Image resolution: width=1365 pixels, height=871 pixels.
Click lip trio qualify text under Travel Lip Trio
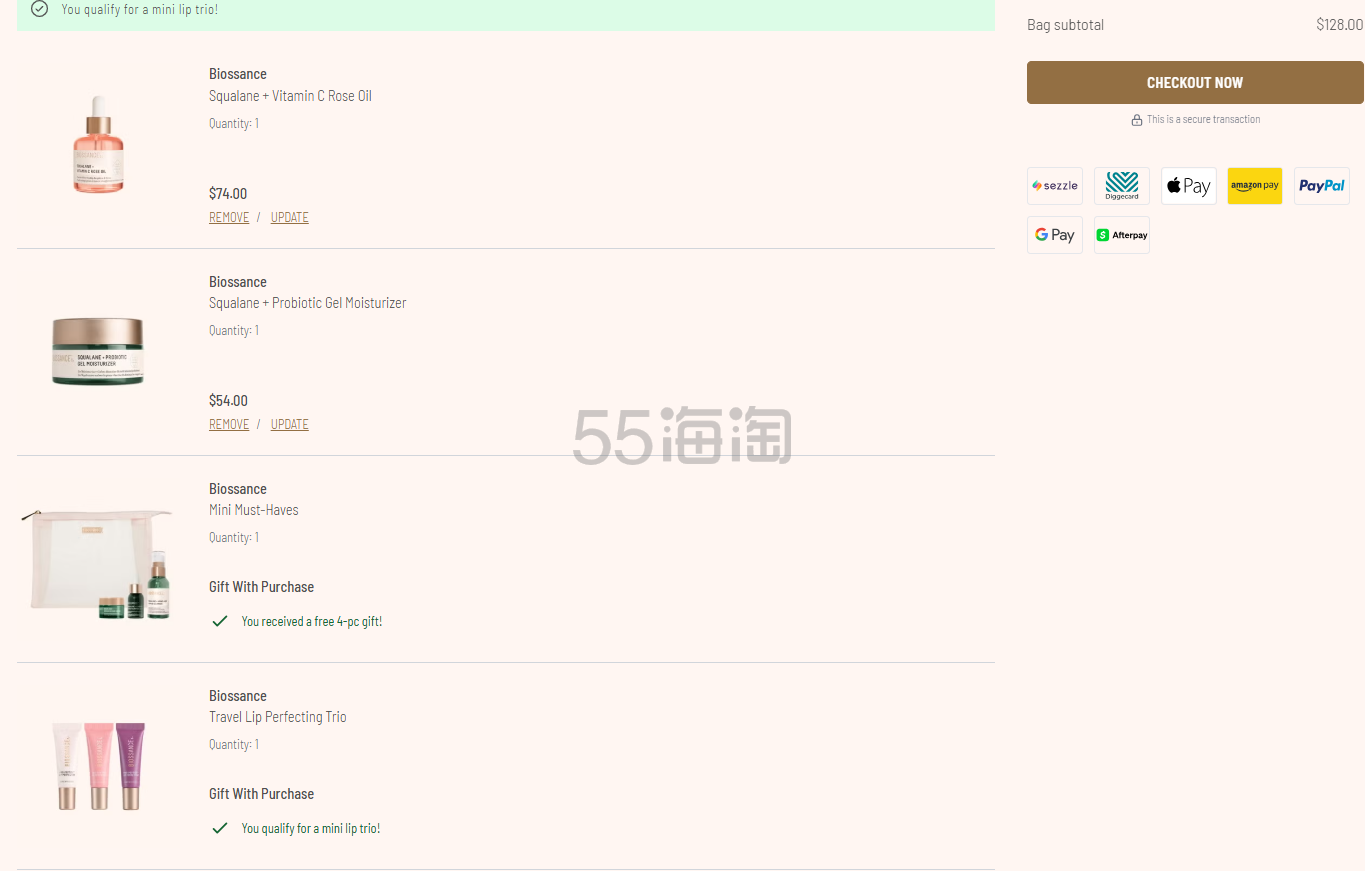311,829
